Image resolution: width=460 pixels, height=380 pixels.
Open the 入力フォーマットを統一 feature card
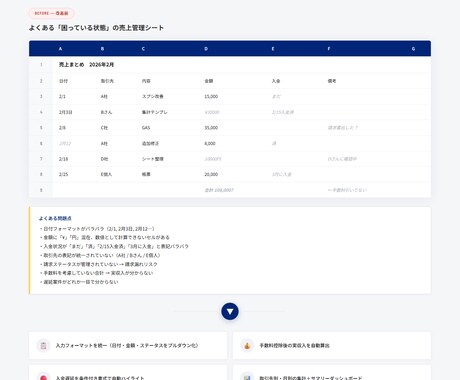coord(128,346)
